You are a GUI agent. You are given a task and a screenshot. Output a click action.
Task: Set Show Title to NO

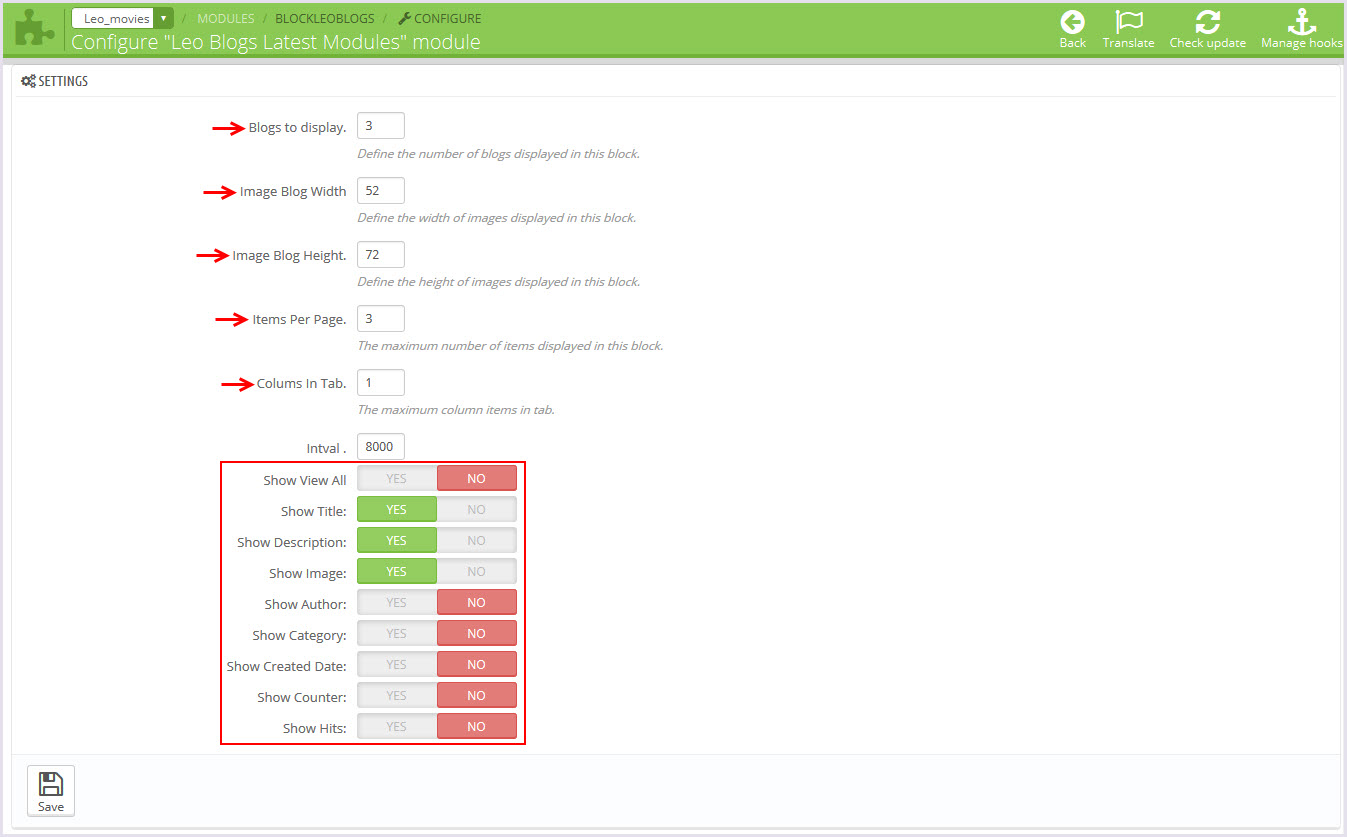(x=477, y=509)
